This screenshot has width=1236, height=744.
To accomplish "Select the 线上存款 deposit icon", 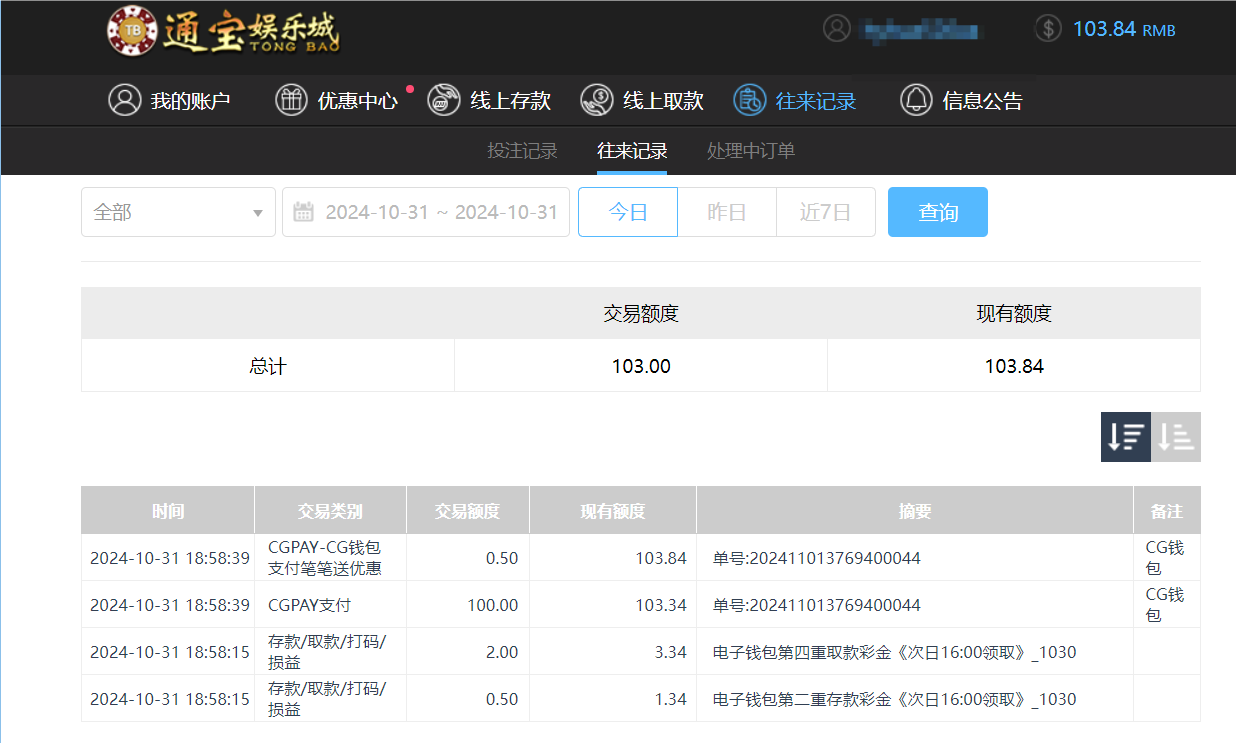I will coord(443,100).
